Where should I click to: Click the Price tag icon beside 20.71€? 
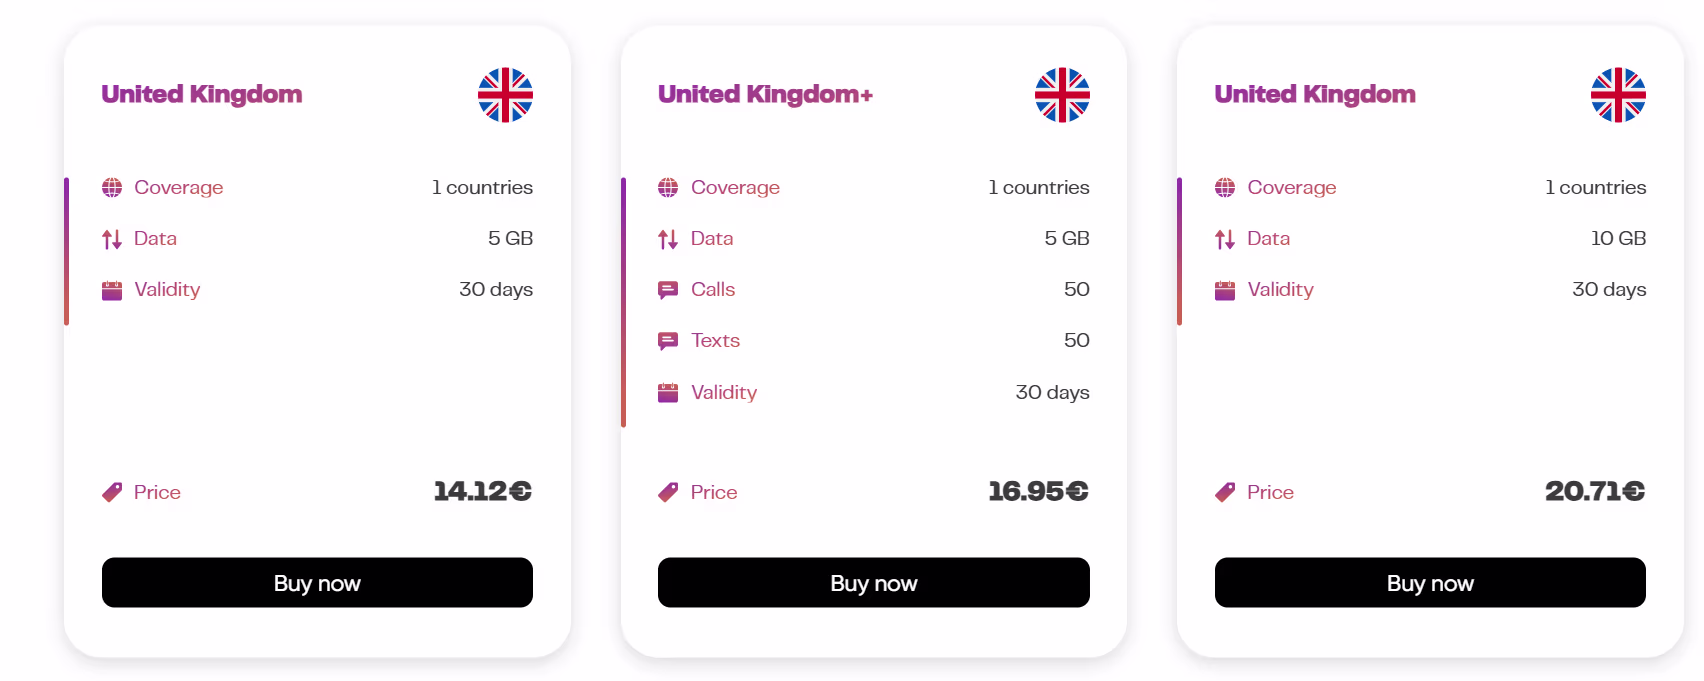click(1225, 492)
